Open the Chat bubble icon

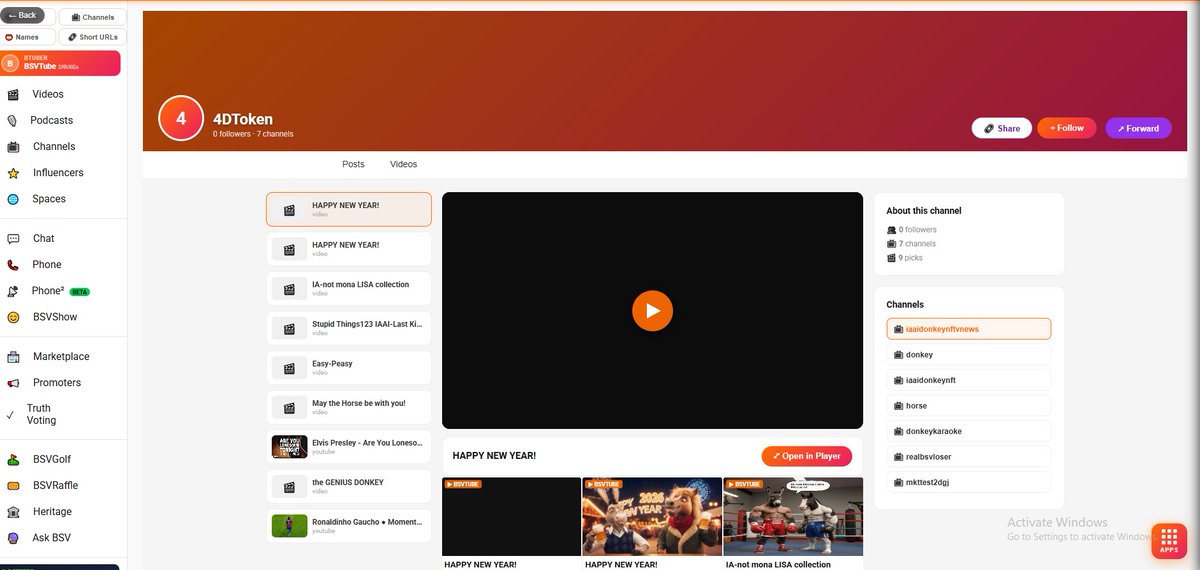pos(13,239)
